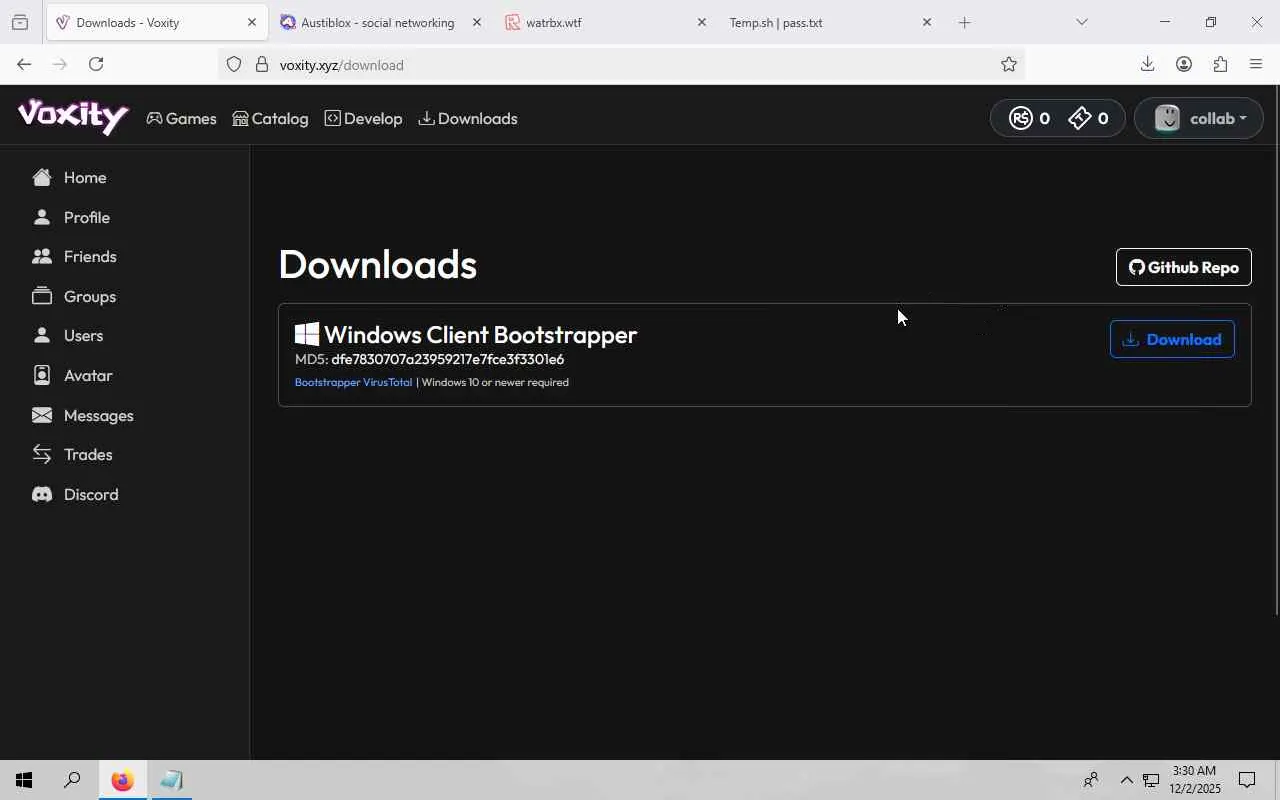Click the tickets balance icon
Image resolution: width=1280 pixels, height=800 pixels.
coord(1080,118)
